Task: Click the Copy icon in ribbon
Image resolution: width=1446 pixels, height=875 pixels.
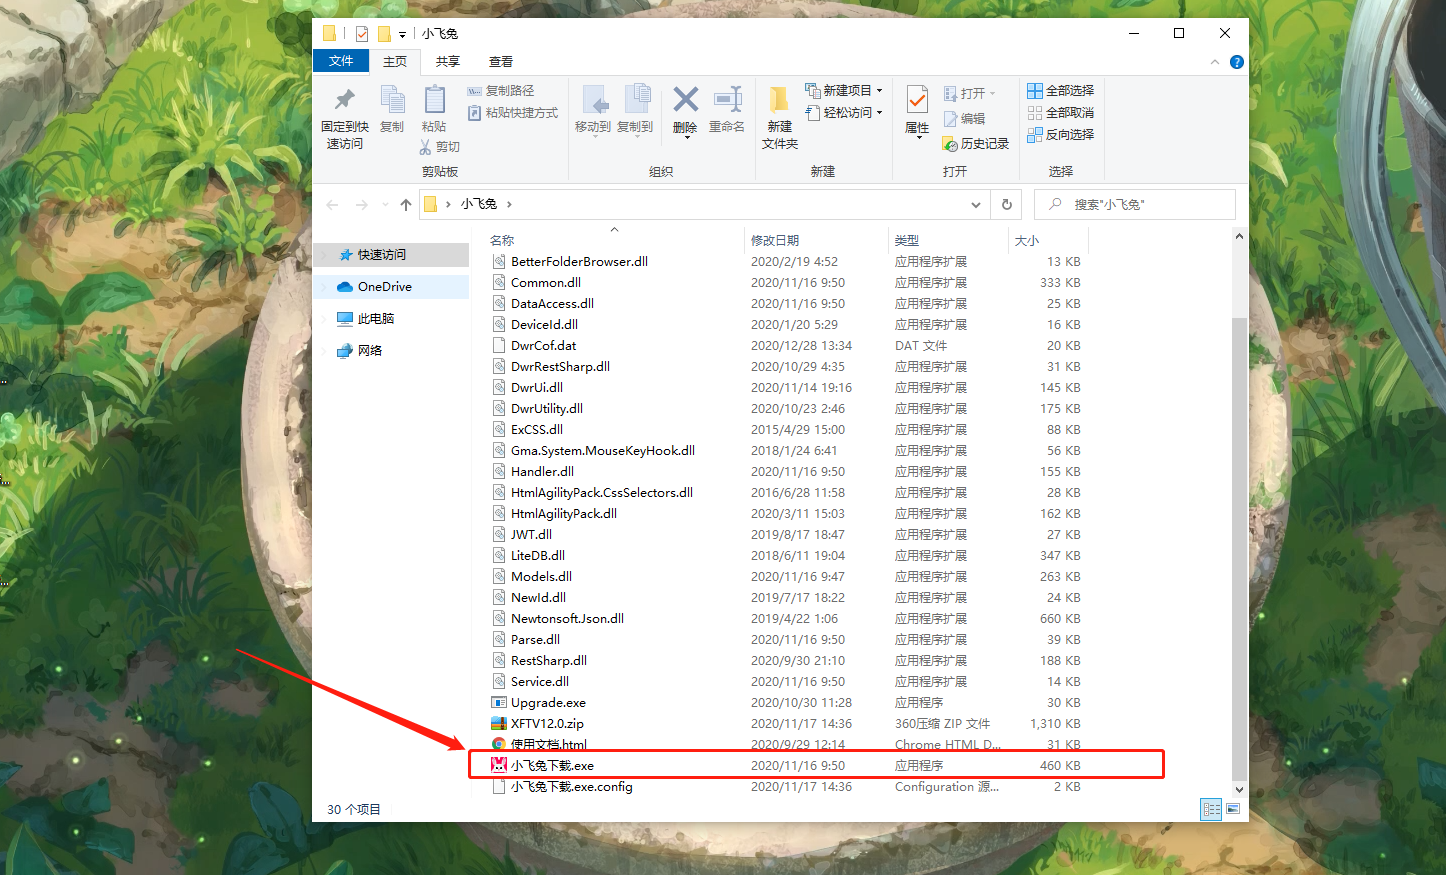Action: 392,101
